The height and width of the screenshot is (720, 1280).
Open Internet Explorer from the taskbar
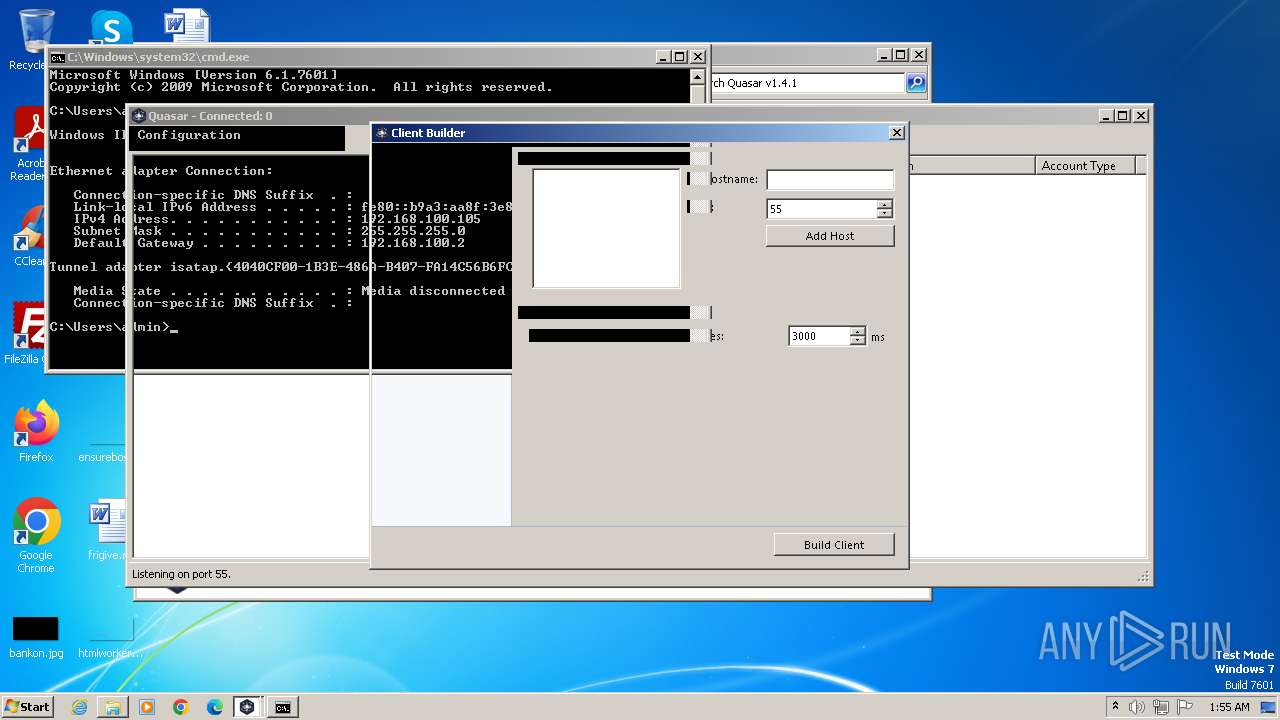click(x=79, y=707)
